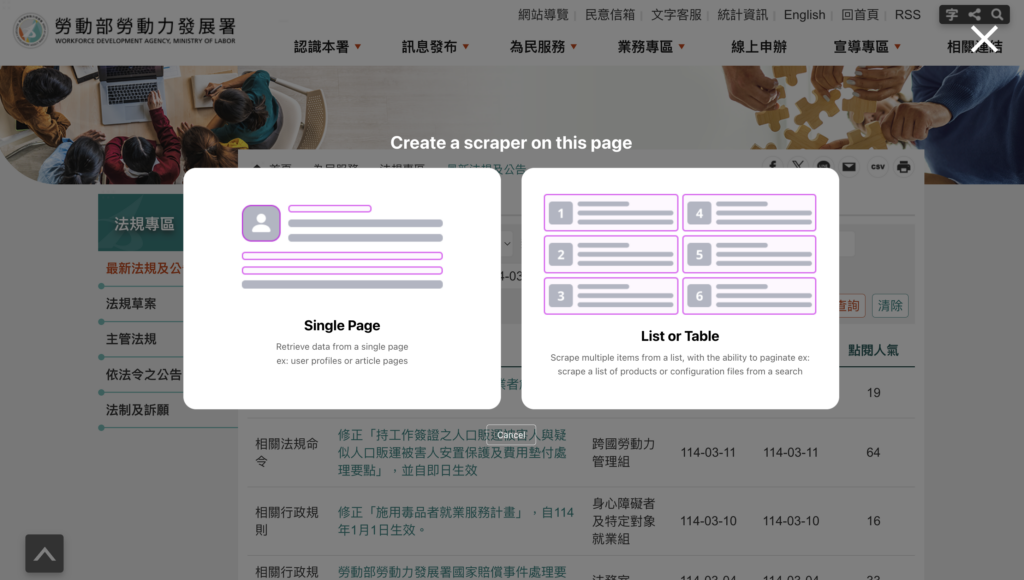
Task: Click the font size 字 icon
Action: pyautogui.click(x=952, y=15)
